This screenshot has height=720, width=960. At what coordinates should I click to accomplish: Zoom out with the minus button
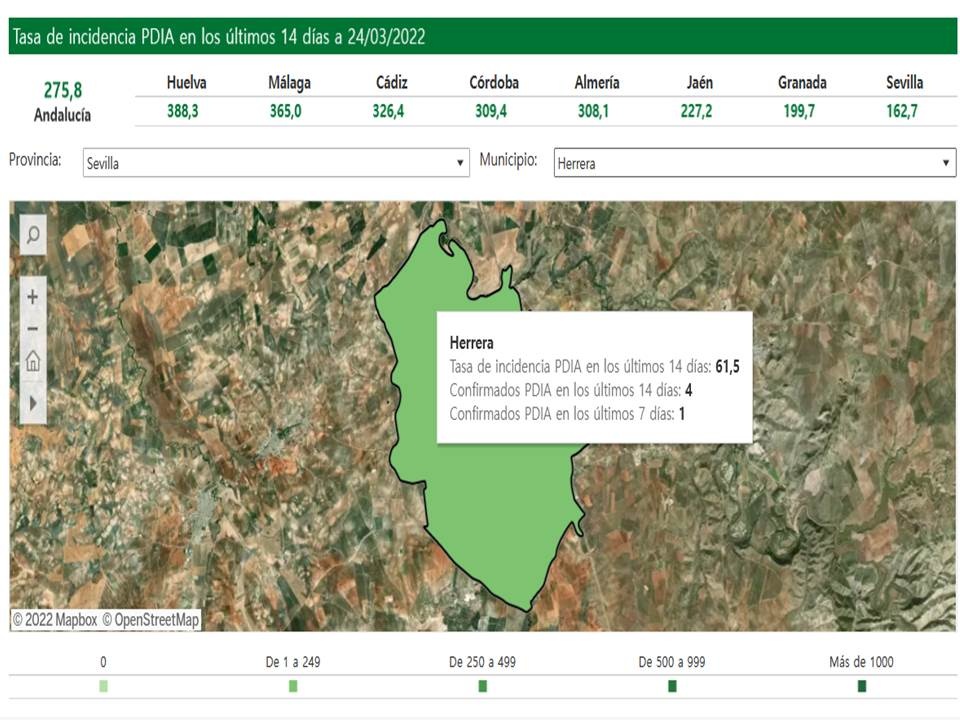pyautogui.click(x=33, y=329)
